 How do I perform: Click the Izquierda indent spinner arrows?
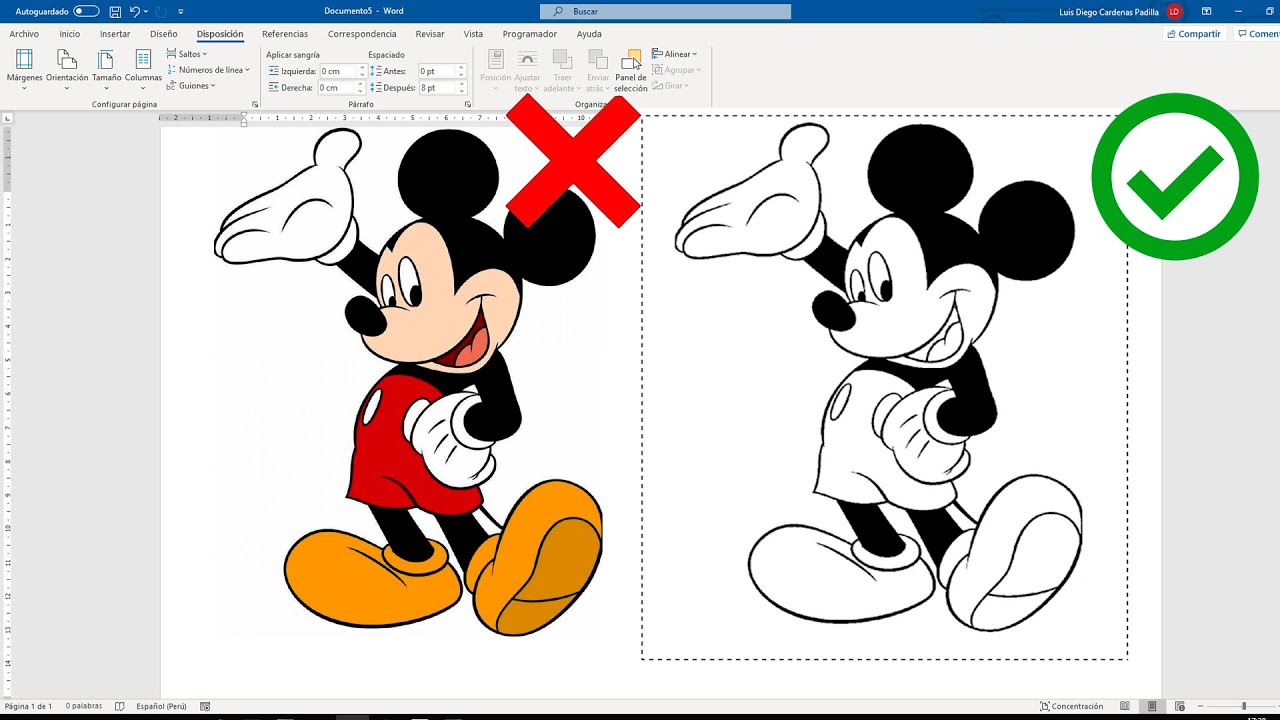pyautogui.click(x=362, y=71)
